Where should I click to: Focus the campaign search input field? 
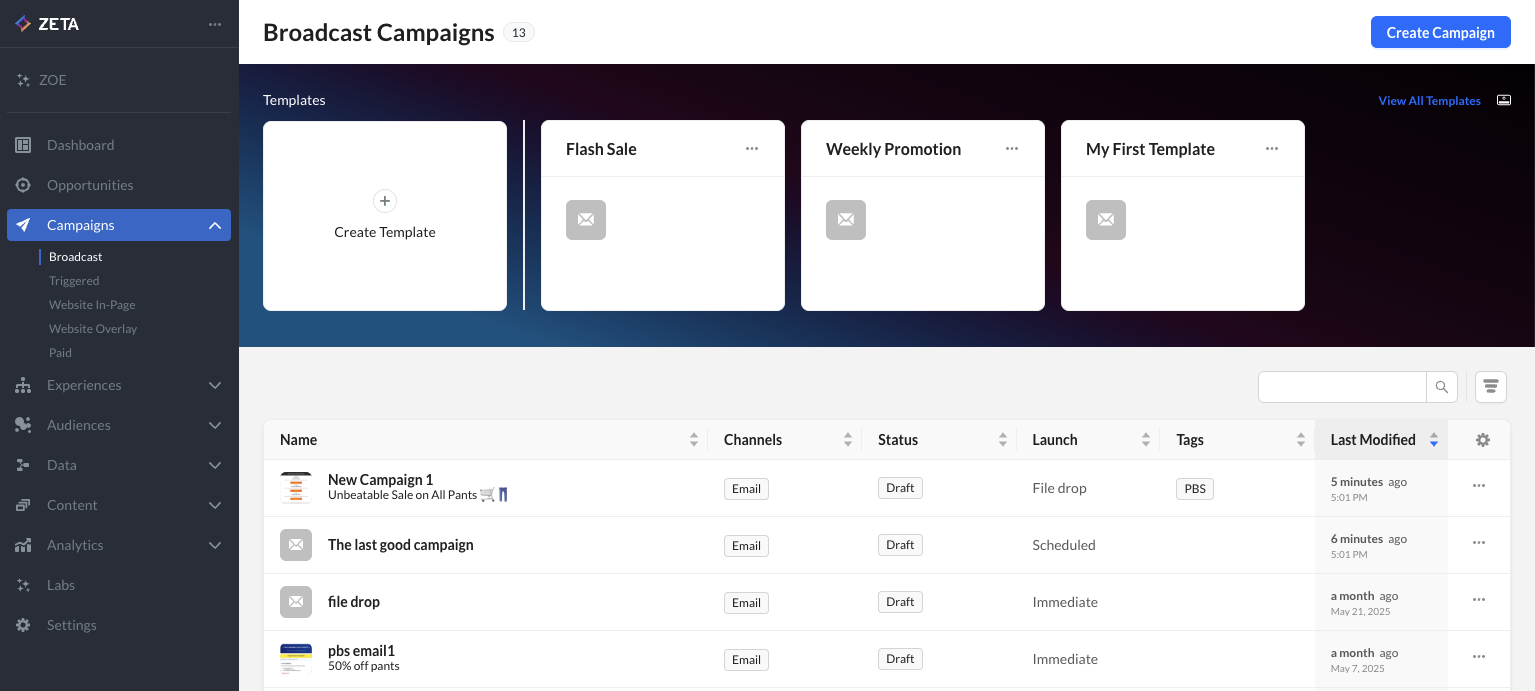(1341, 387)
